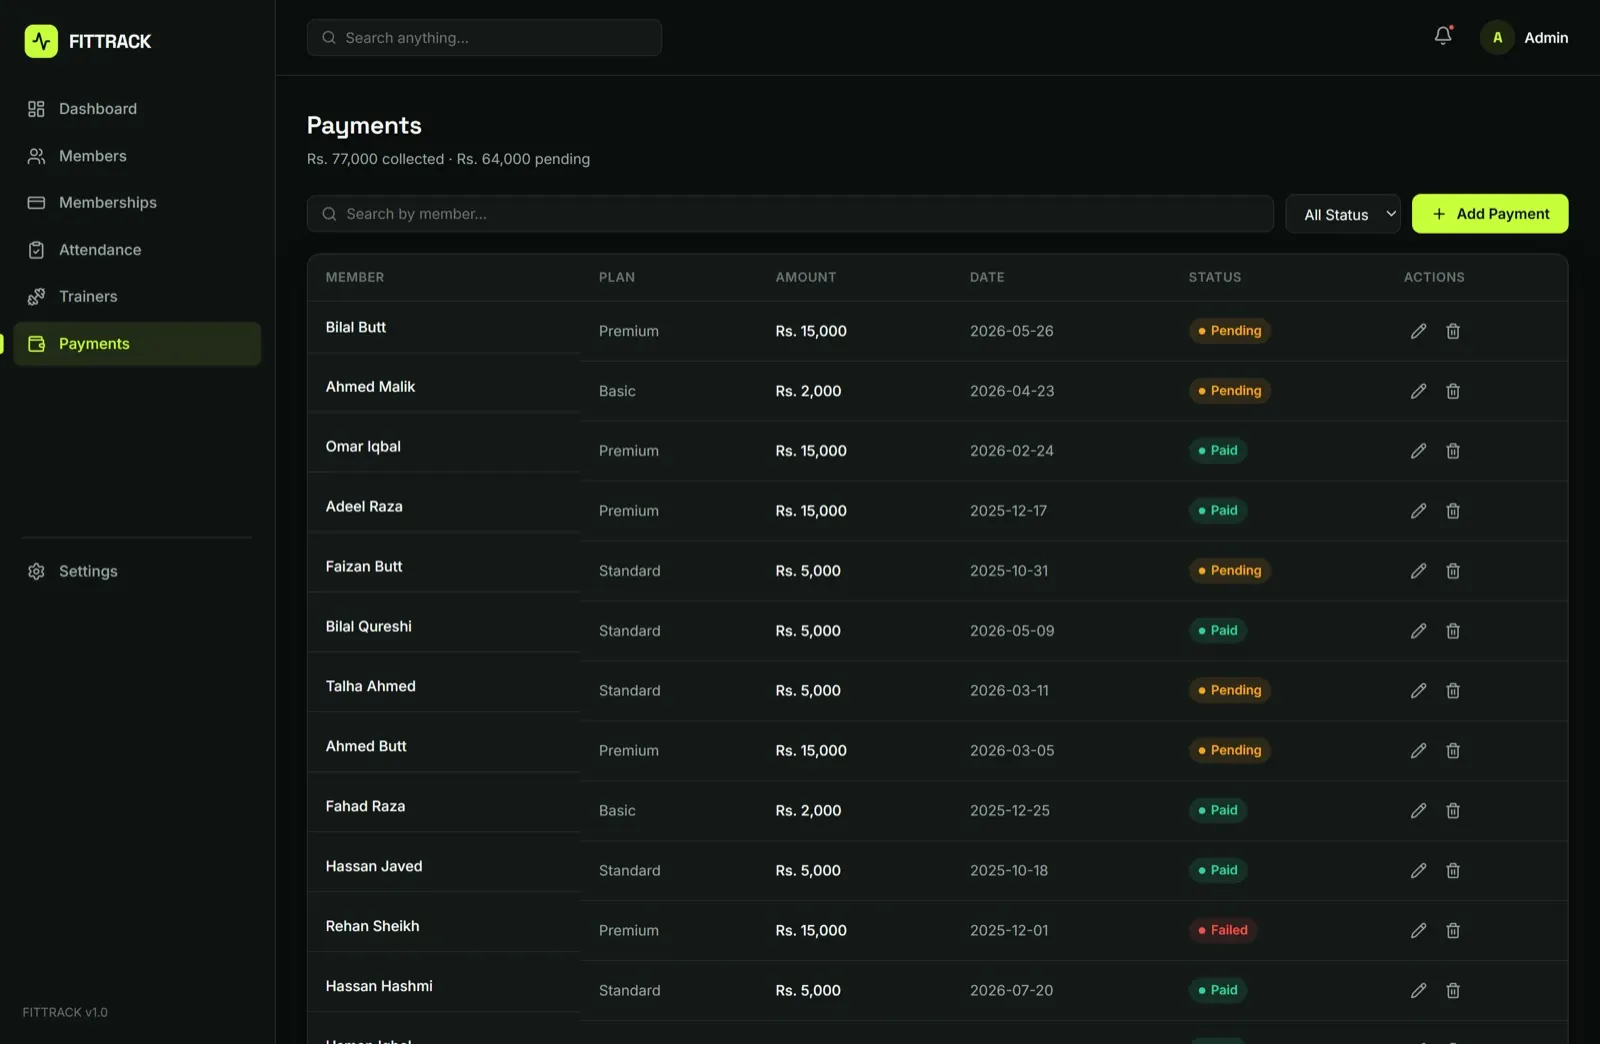The height and width of the screenshot is (1044, 1600).
Task: Click the date 2026-05-26
Action: [x=1011, y=331]
